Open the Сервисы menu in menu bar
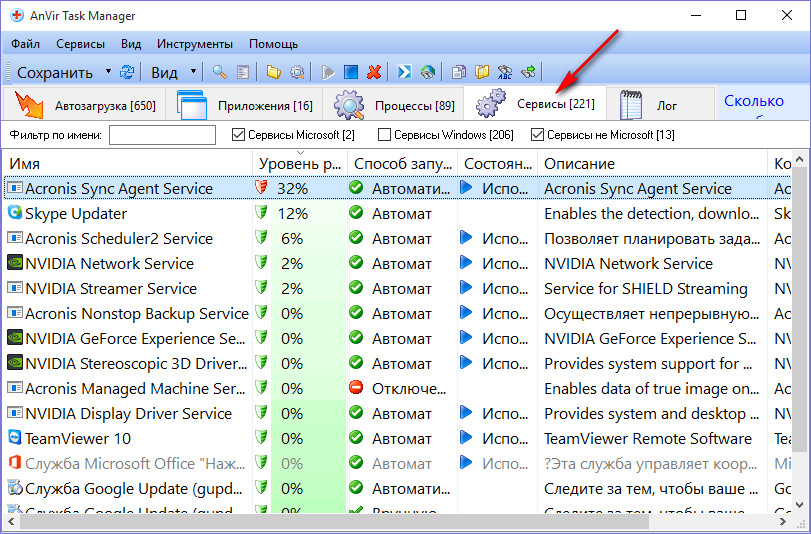 click(x=80, y=44)
